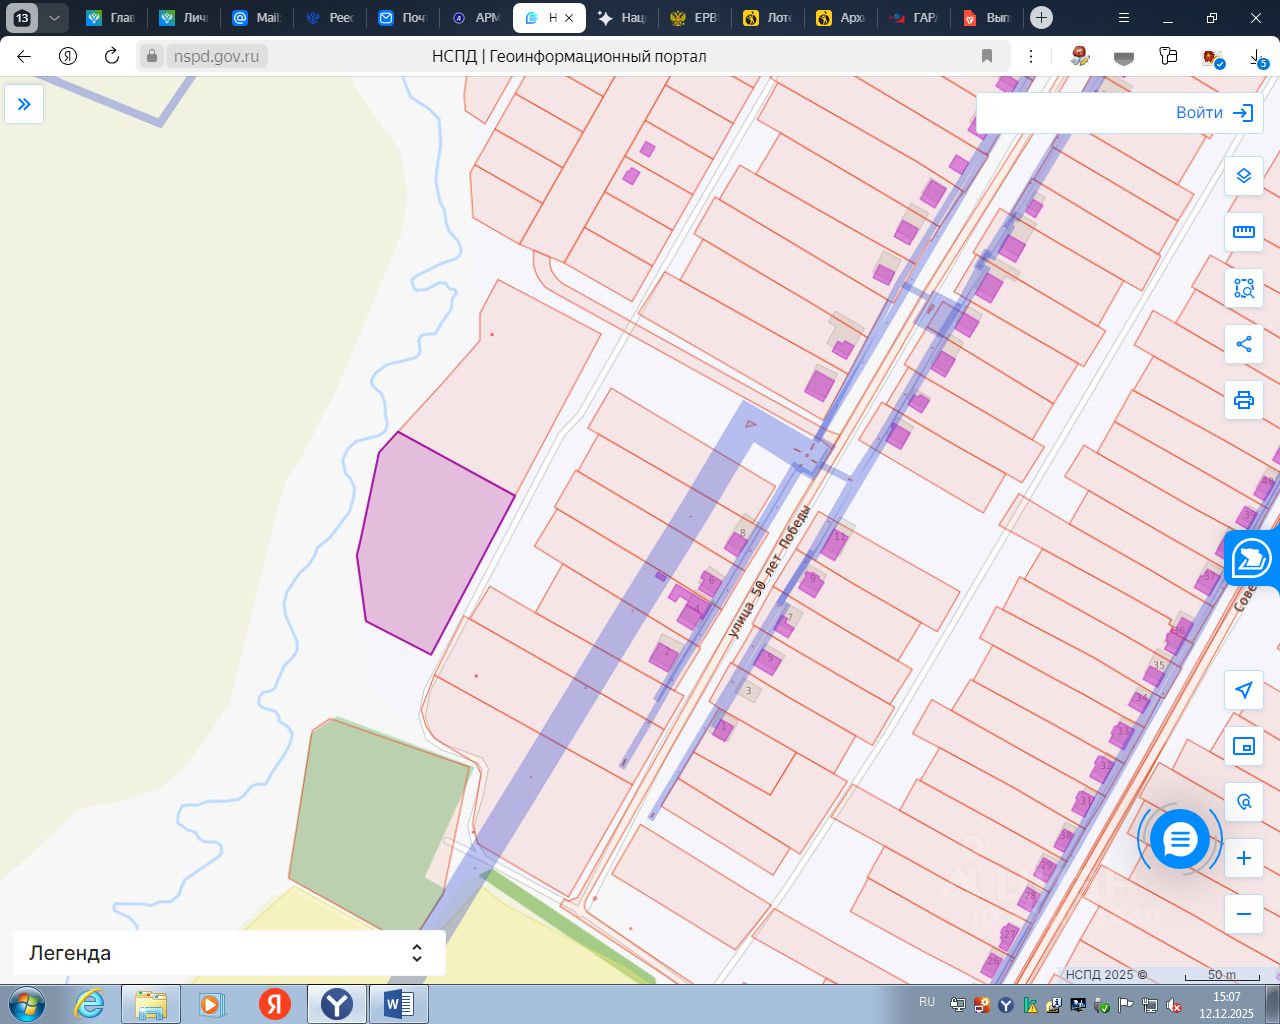1280x1024 pixels.
Task: Click the Войти login button
Action: [1215, 113]
